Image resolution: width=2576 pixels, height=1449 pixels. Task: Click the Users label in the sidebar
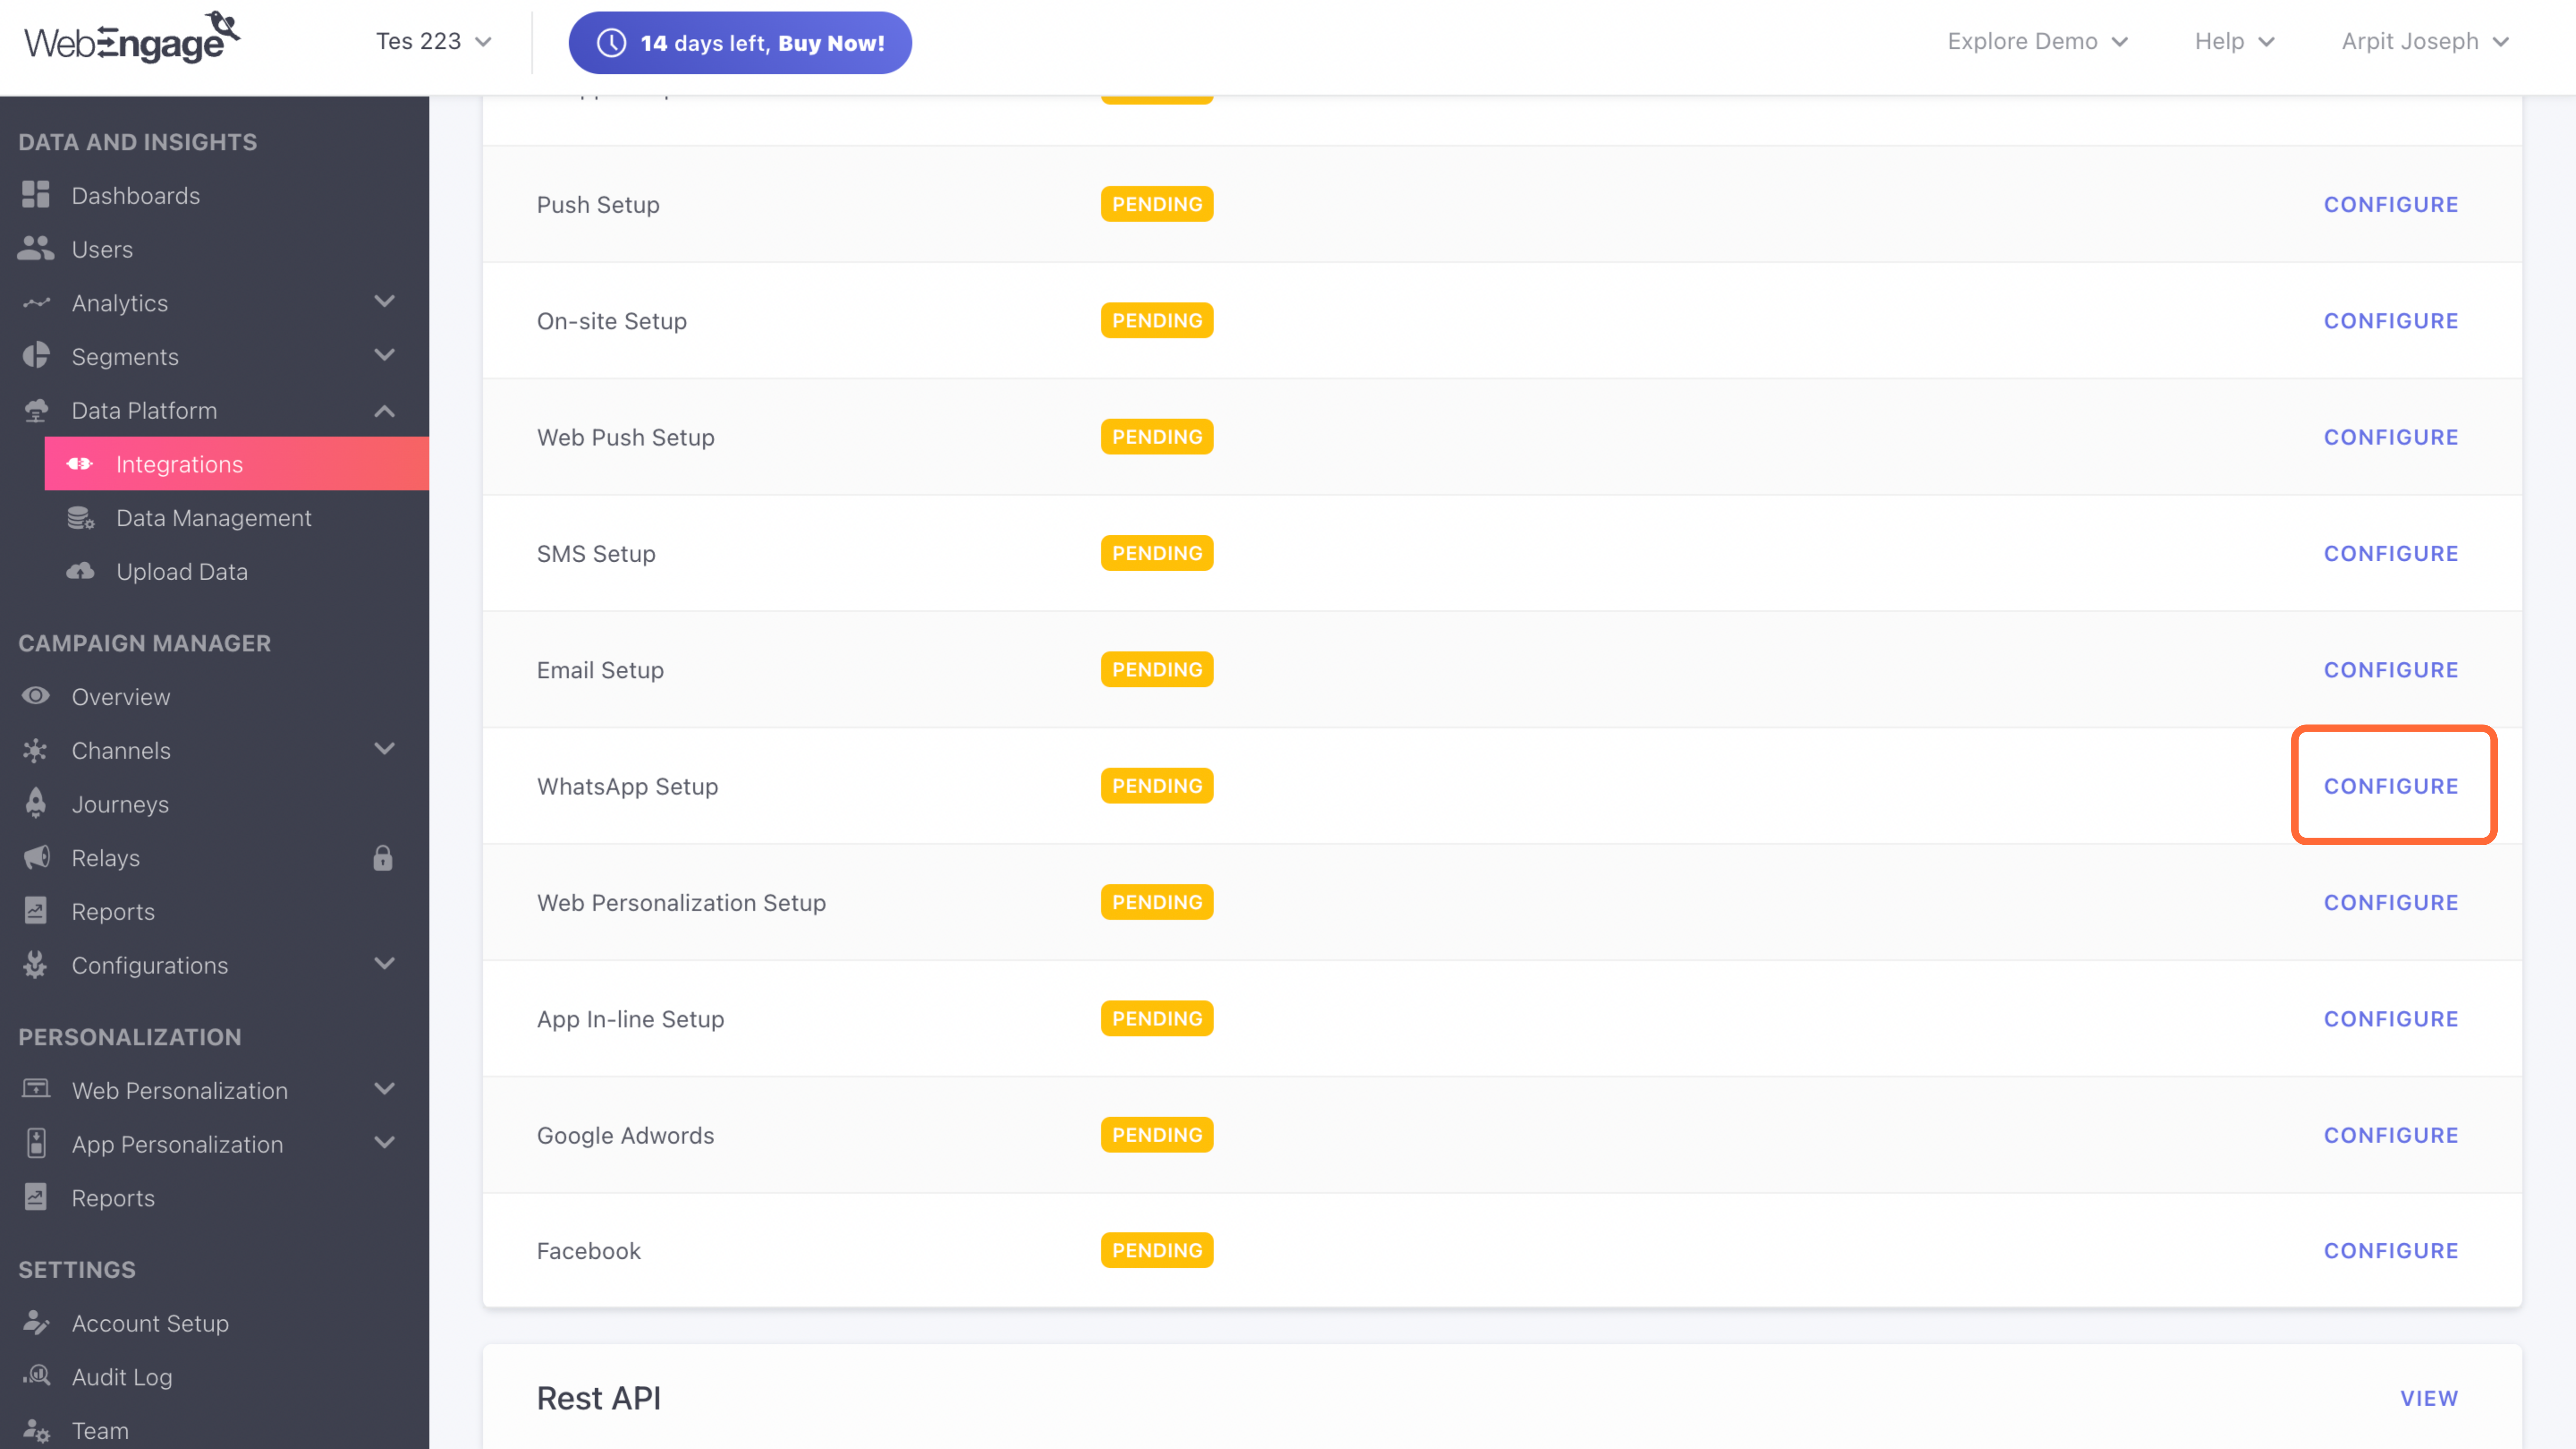[x=102, y=249]
